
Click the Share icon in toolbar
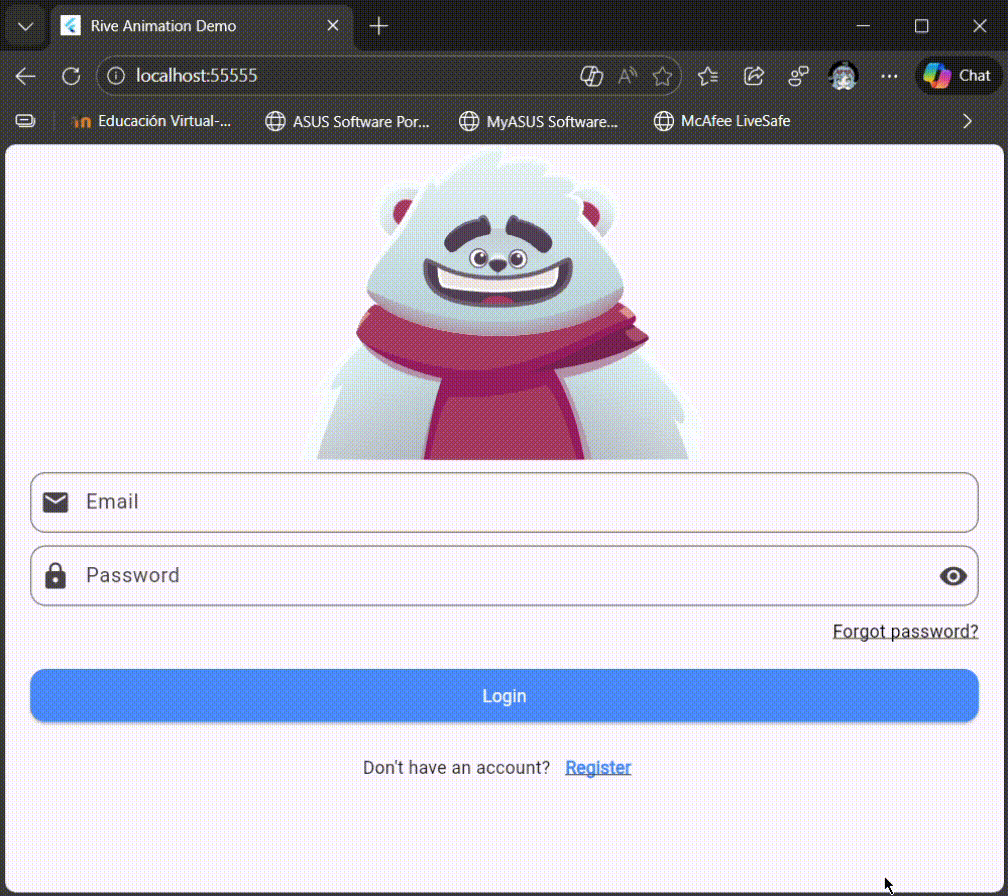click(753, 76)
